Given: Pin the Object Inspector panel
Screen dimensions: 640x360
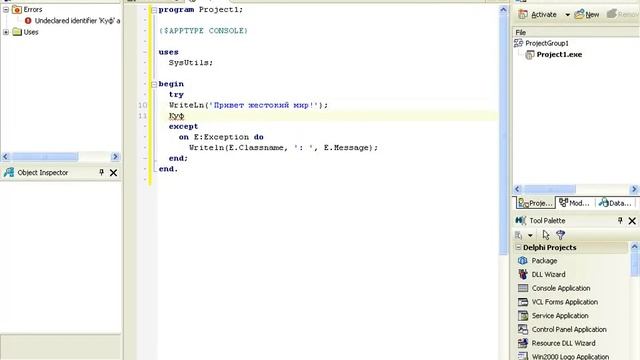Looking at the screenshot, I should 101,172.
